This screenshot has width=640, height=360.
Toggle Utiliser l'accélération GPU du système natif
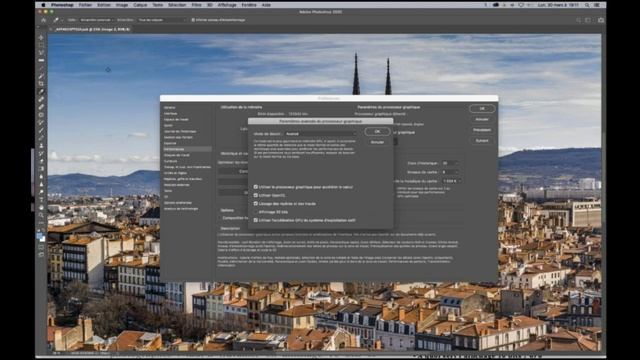point(256,220)
